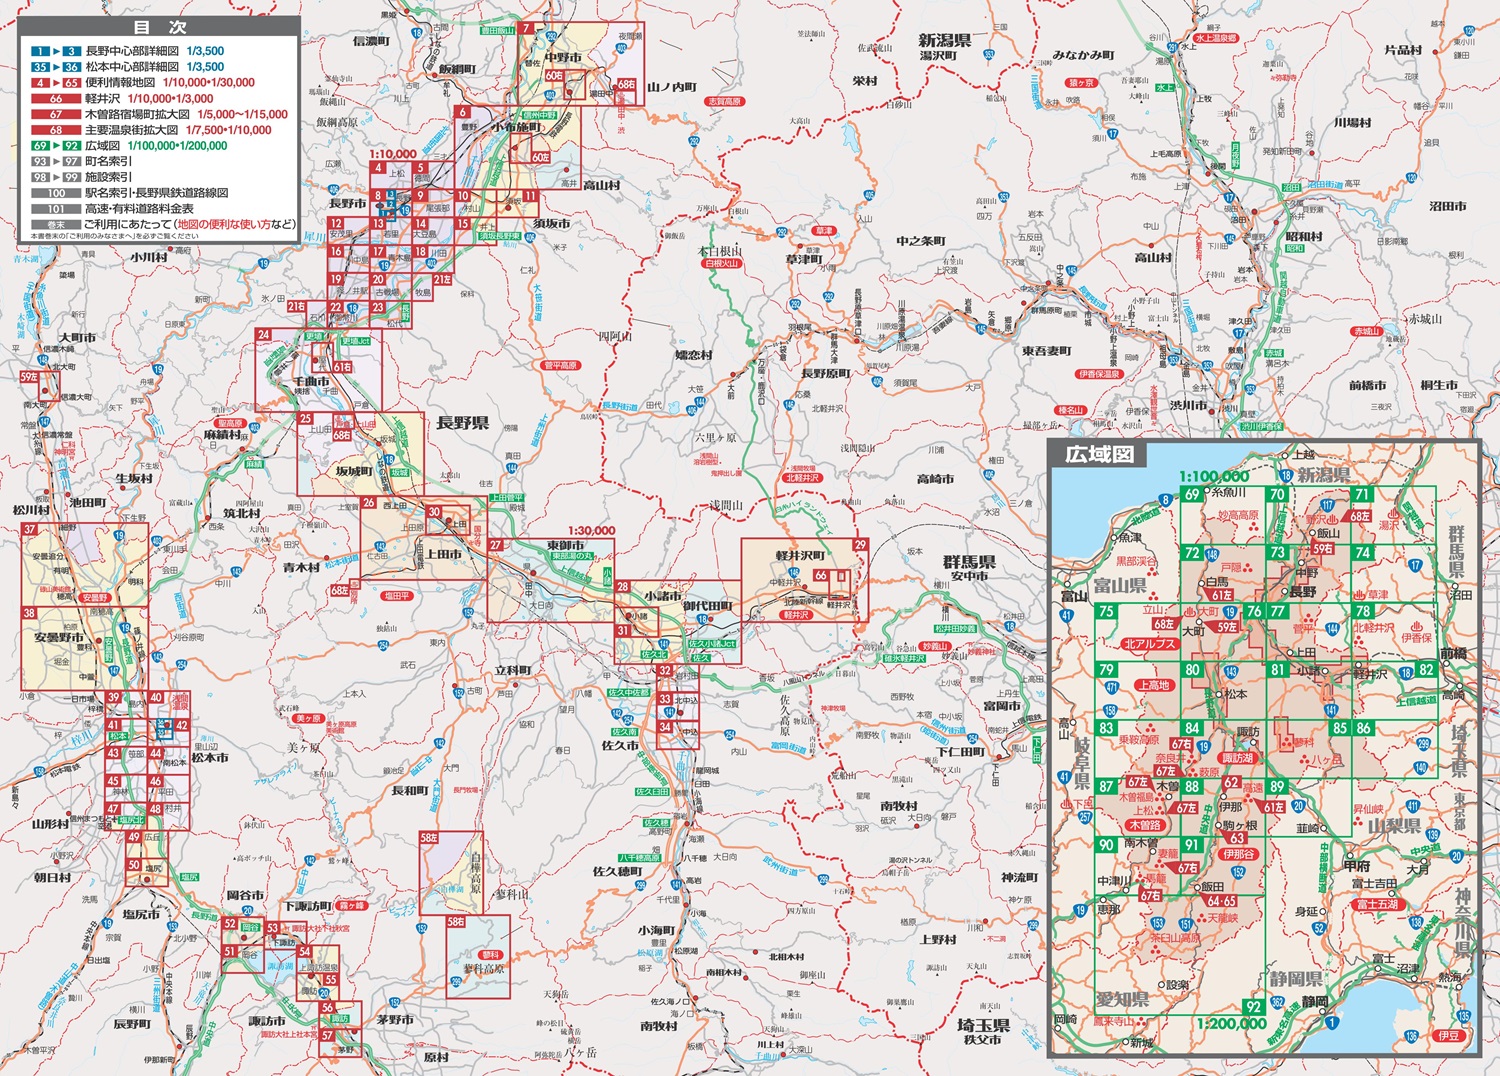This screenshot has width=1500, height=1076.
Task: Click the 中之条町 town label
Action: [921, 241]
